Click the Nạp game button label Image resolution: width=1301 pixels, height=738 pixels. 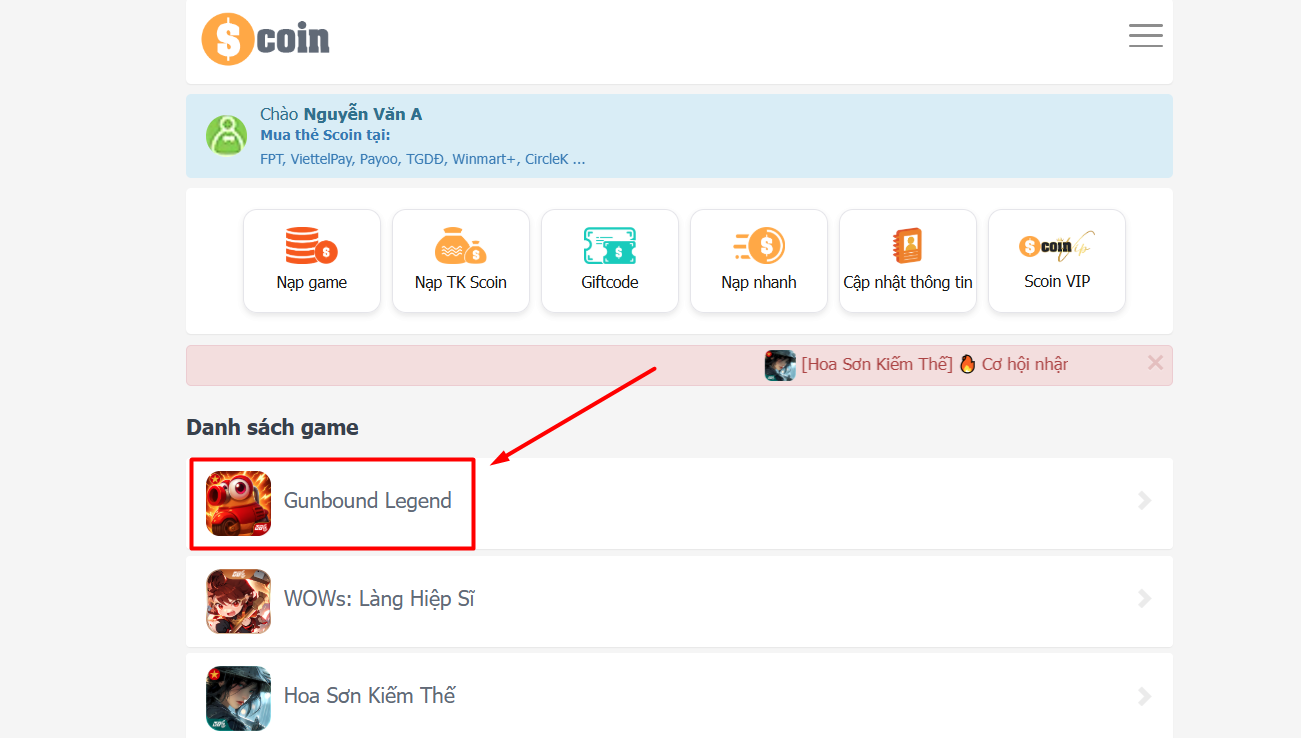tap(311, 283)
